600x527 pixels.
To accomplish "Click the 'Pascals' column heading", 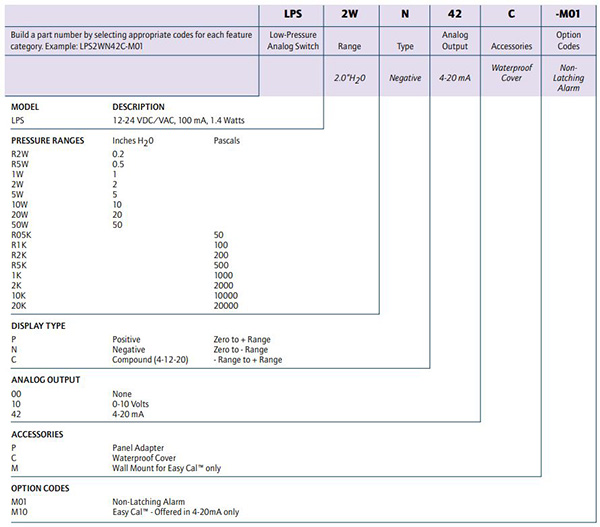I will [x=229, y=141].
